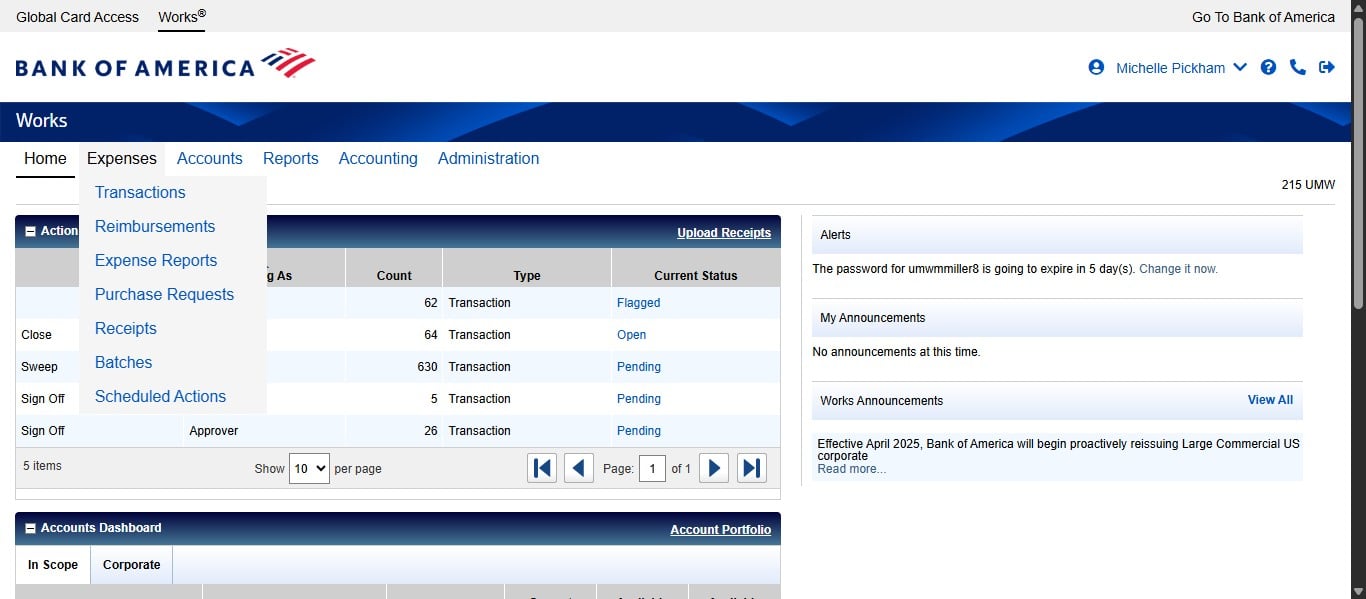Click the page number input field

(652, 468)
